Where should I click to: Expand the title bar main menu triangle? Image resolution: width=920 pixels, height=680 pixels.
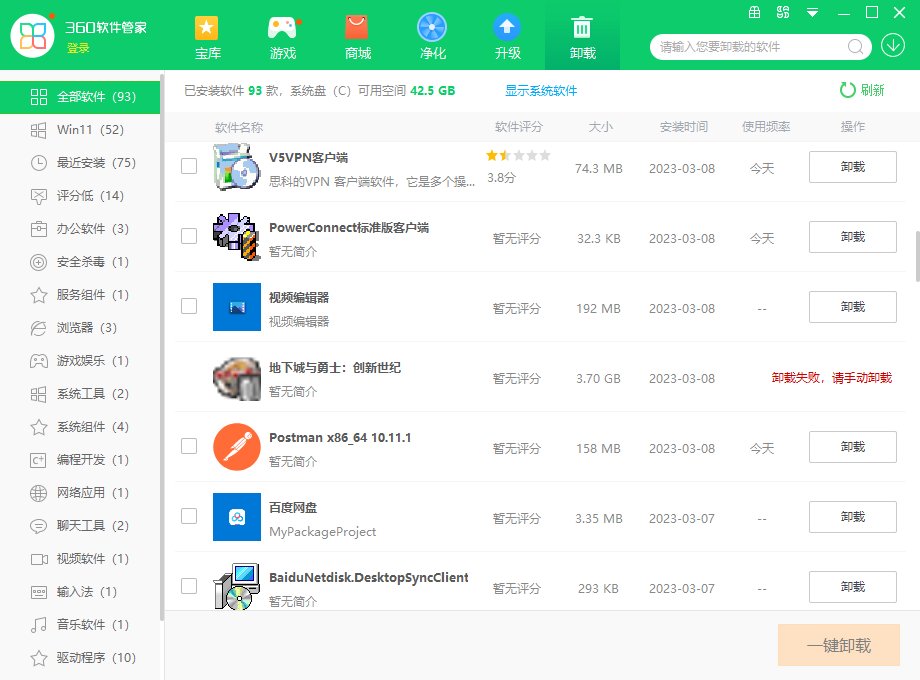coord(812,12)
